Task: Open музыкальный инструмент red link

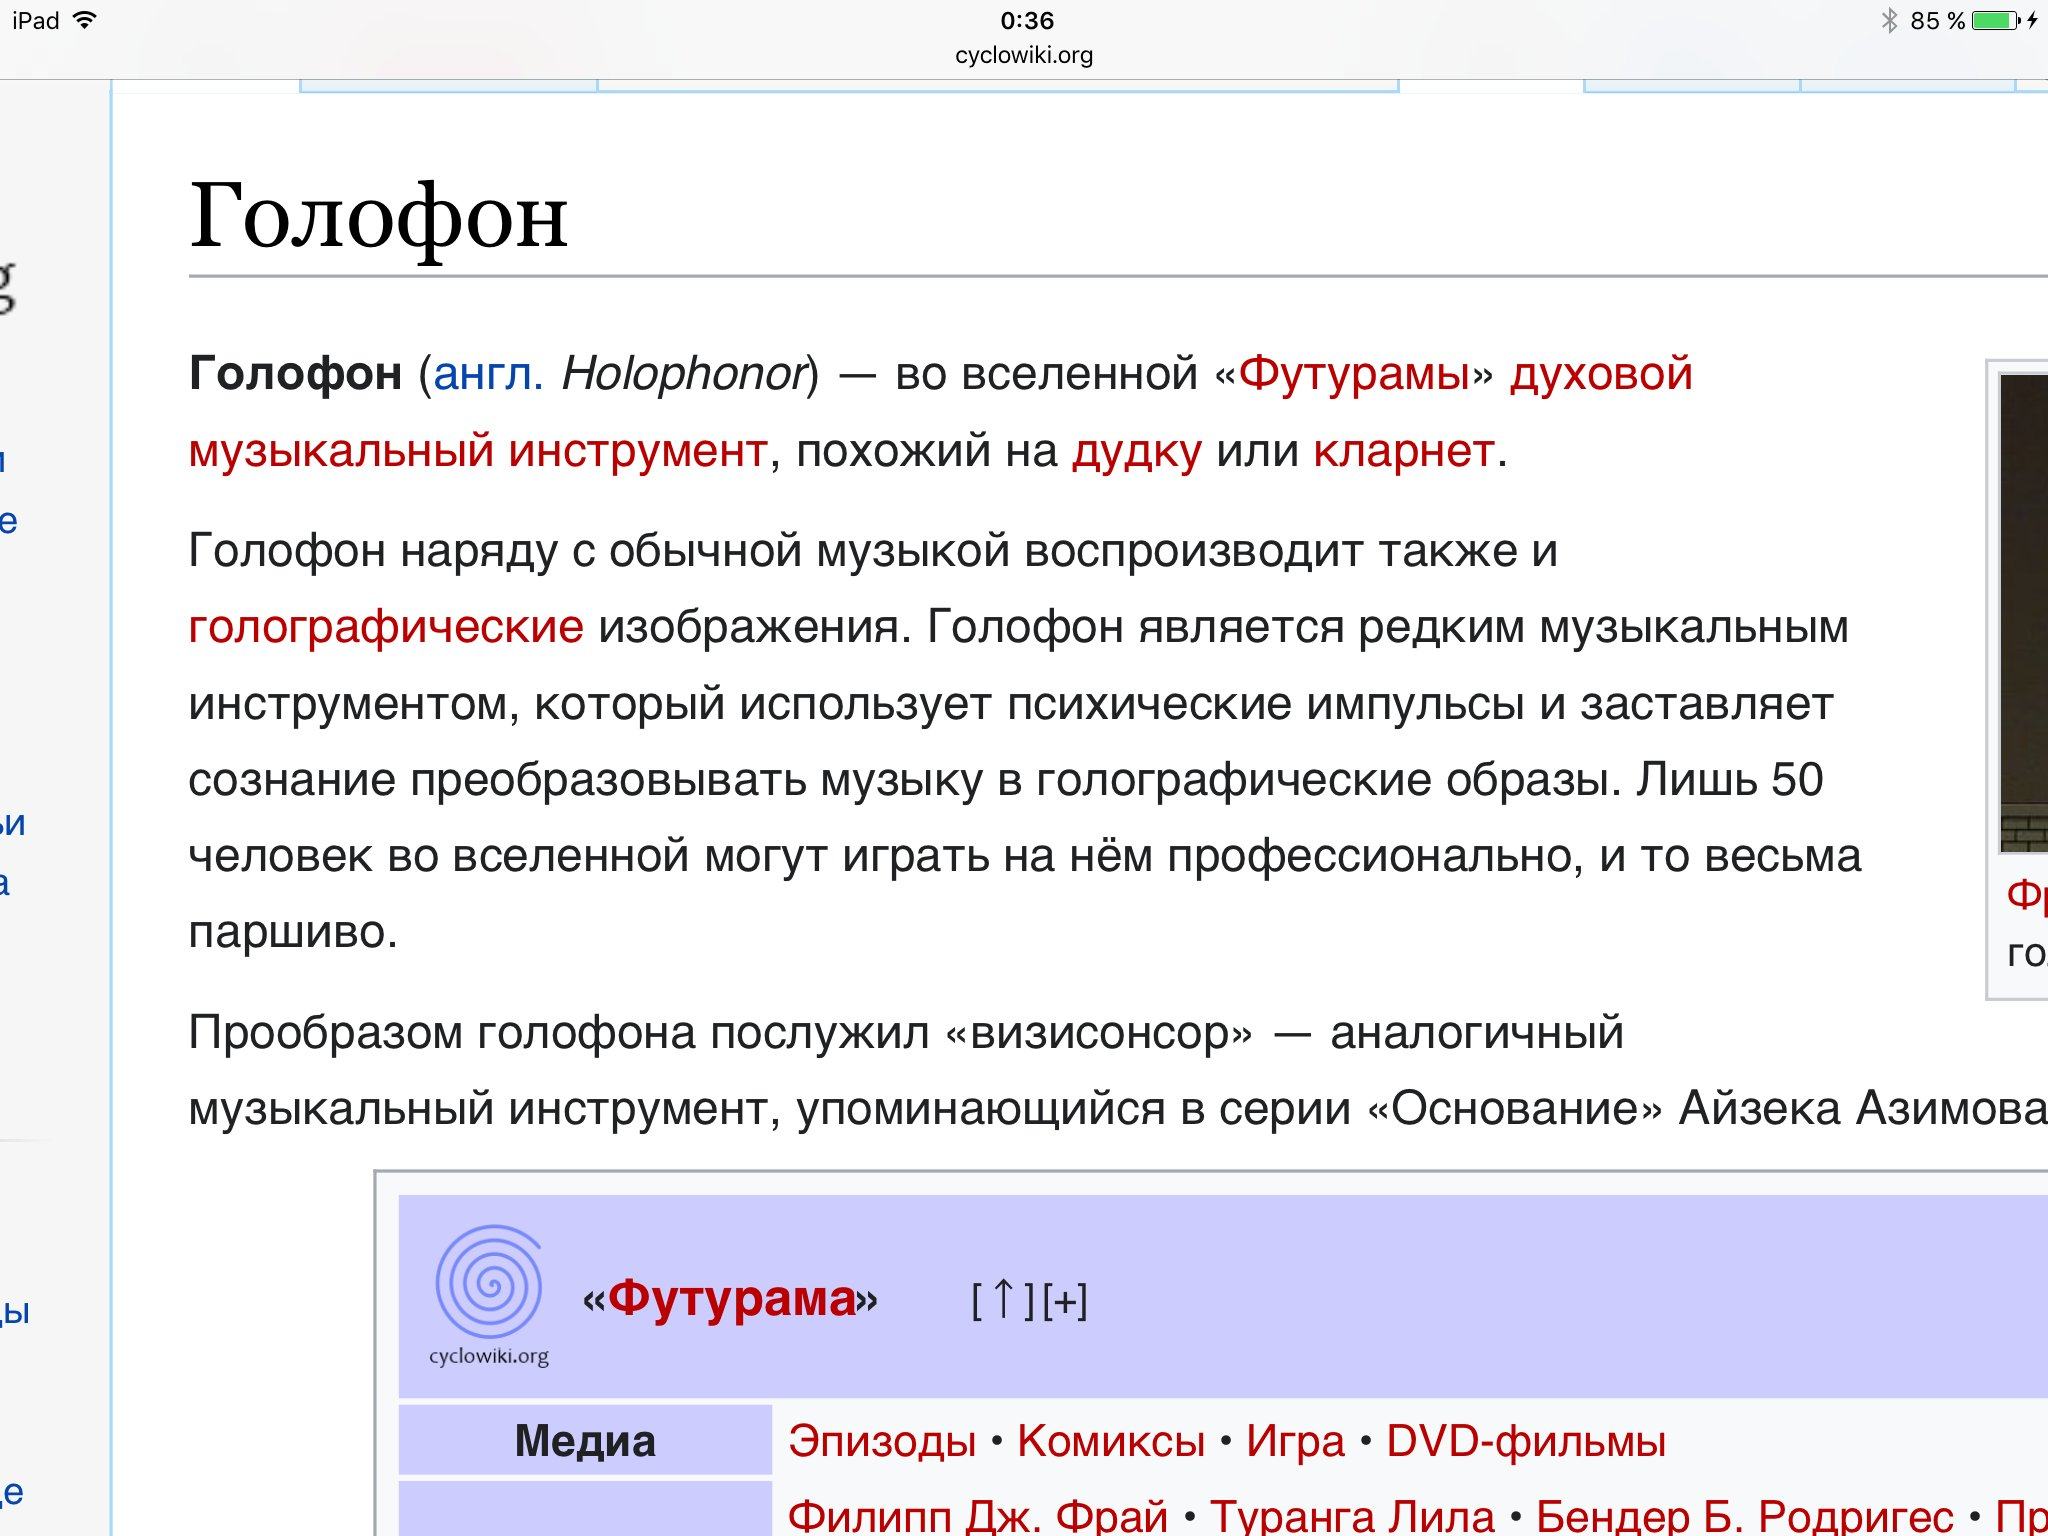Action: coord(478,451)
